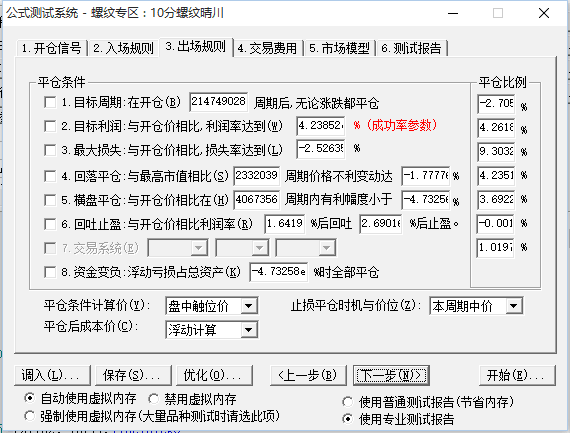Go back with <上一步(B) button
Viewport: 570px width, 433px height.
click(308, 375)
